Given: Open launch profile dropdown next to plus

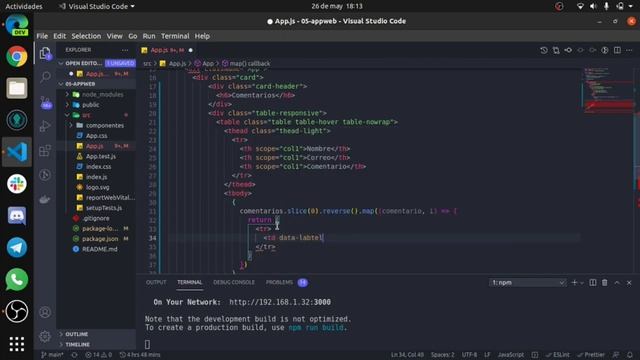Looking at the screenshot, I should coord(582,283).
